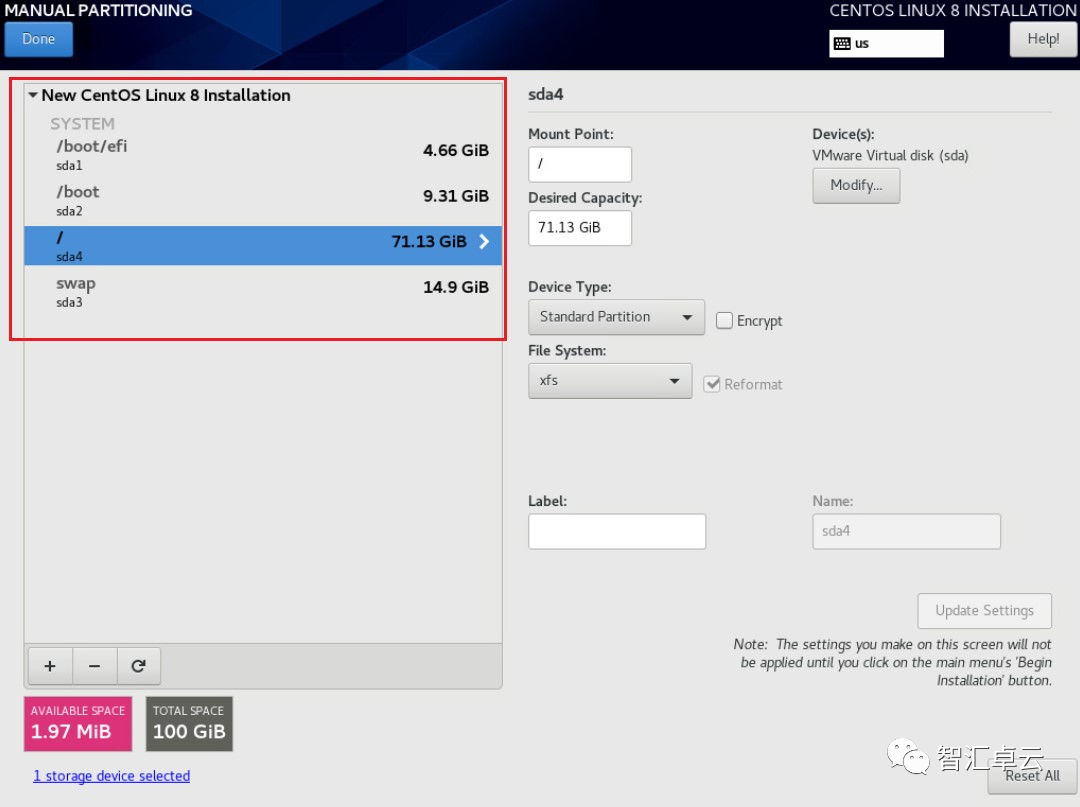The image size is (1080, 807).
Task: Click the keyboard layout icon next to us
Action: [x=842, y=43]
